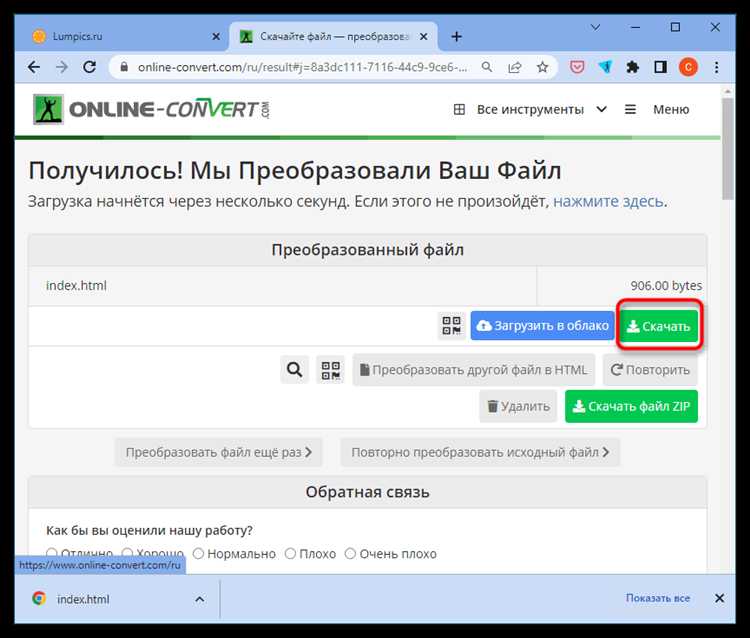The height and width of the screenshot is (638, 750).
Task: Choose the Очень плохо radio option
Action: [350, 553]
